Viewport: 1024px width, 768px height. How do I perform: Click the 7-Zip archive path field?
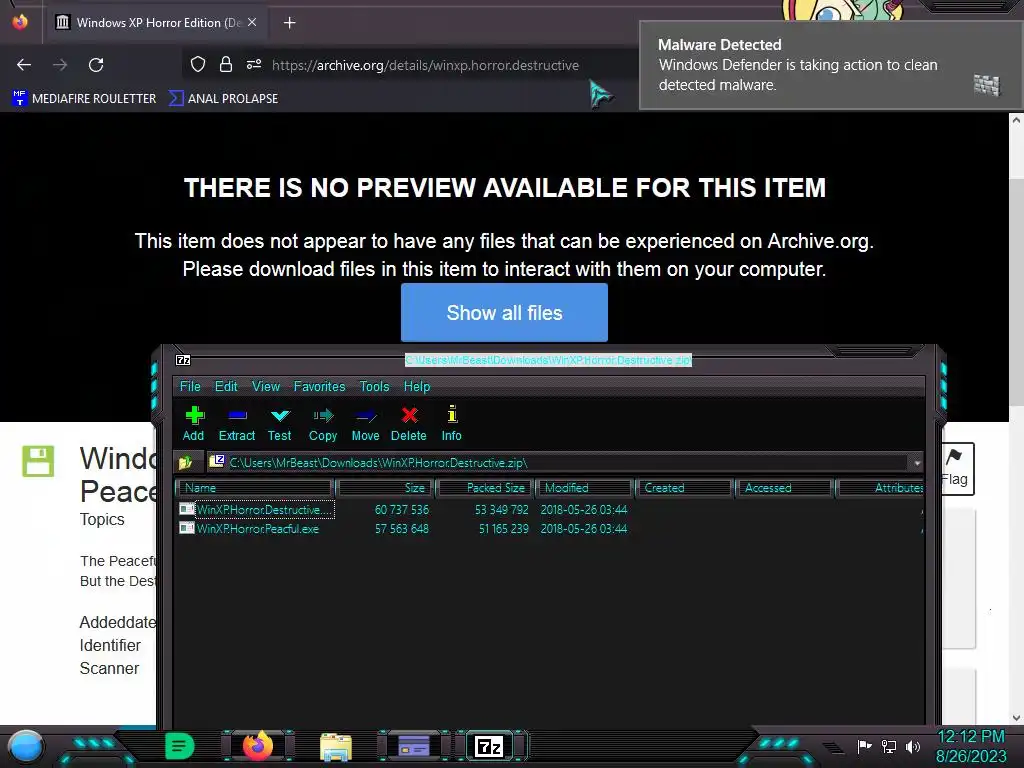tap(558, 463)
